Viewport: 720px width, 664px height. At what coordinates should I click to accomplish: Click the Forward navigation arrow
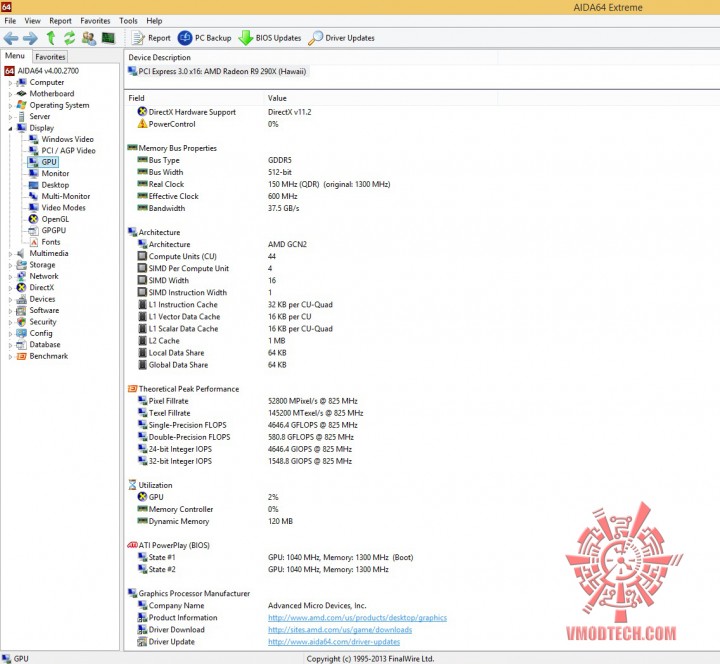30,38
